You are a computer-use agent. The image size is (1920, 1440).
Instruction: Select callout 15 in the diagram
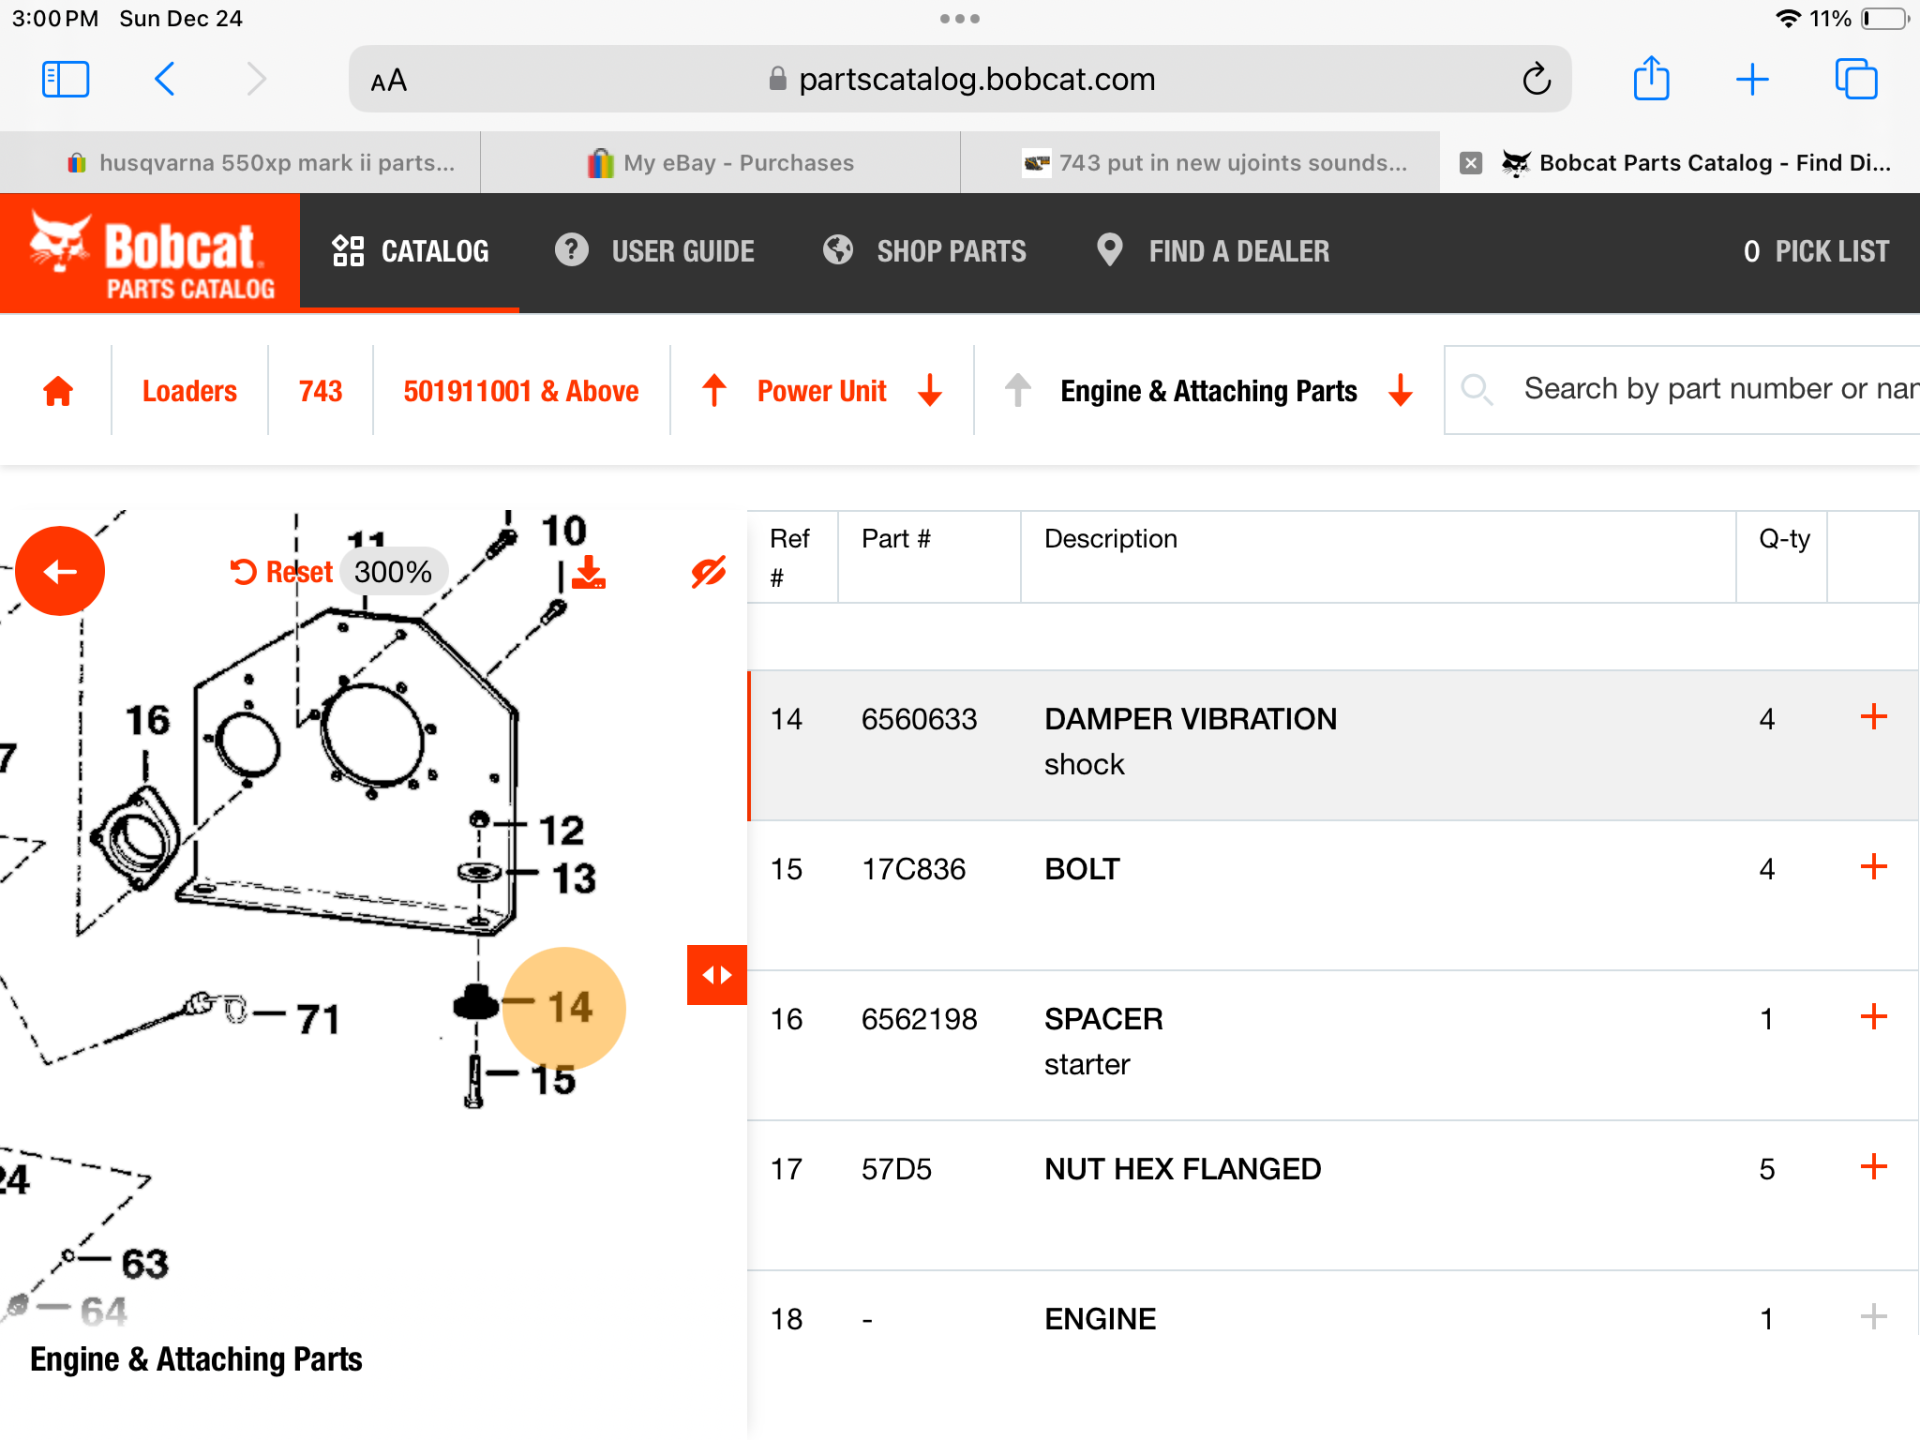pyautogui.click(x=553, y=1080)
